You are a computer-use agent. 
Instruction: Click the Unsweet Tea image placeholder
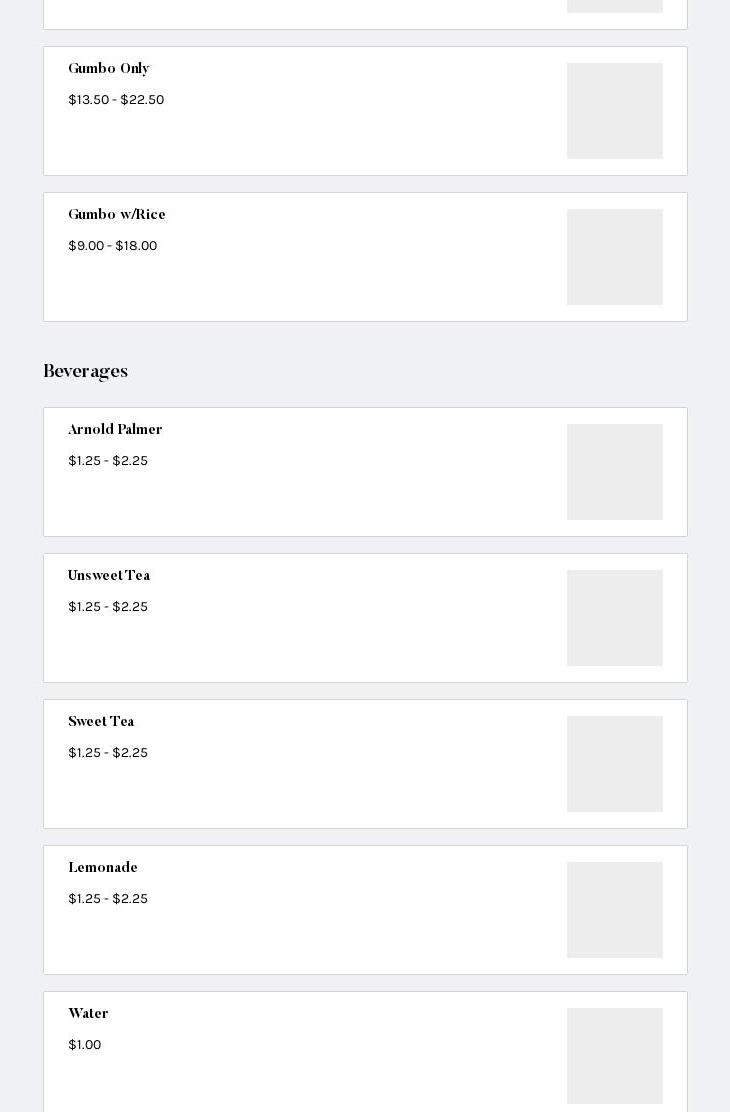614,618
